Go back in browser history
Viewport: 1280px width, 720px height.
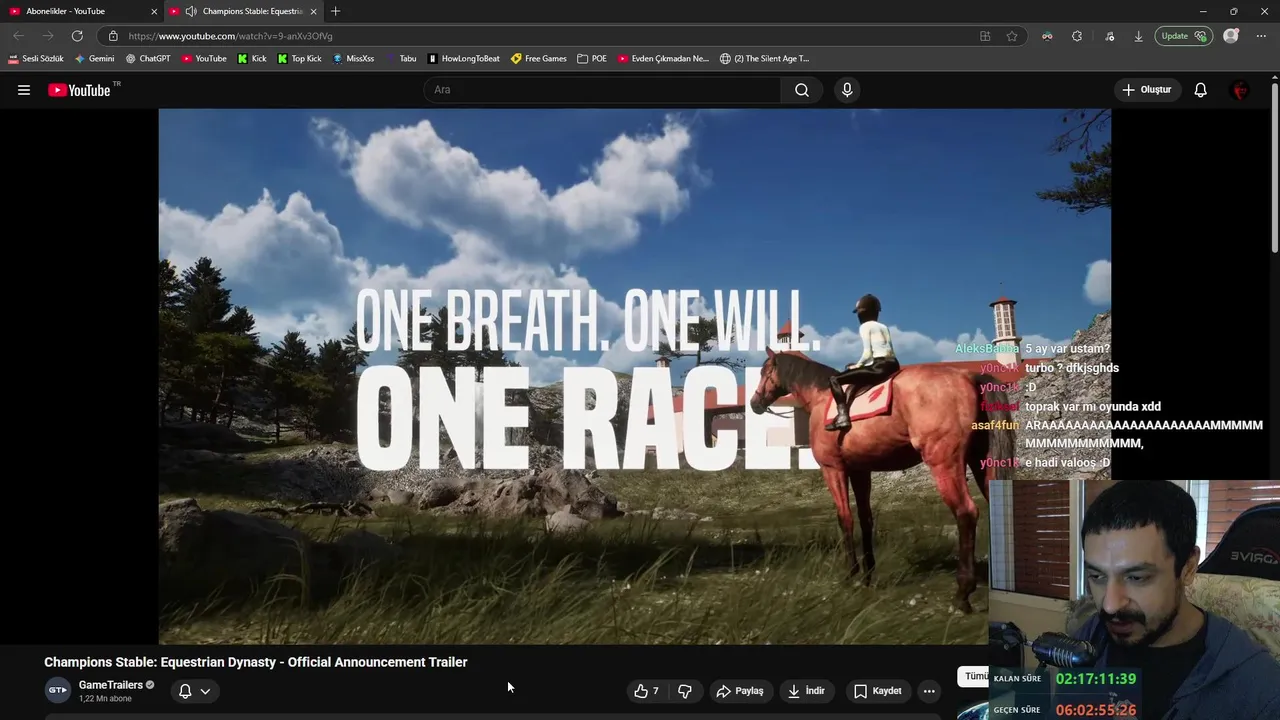(18, 36)
